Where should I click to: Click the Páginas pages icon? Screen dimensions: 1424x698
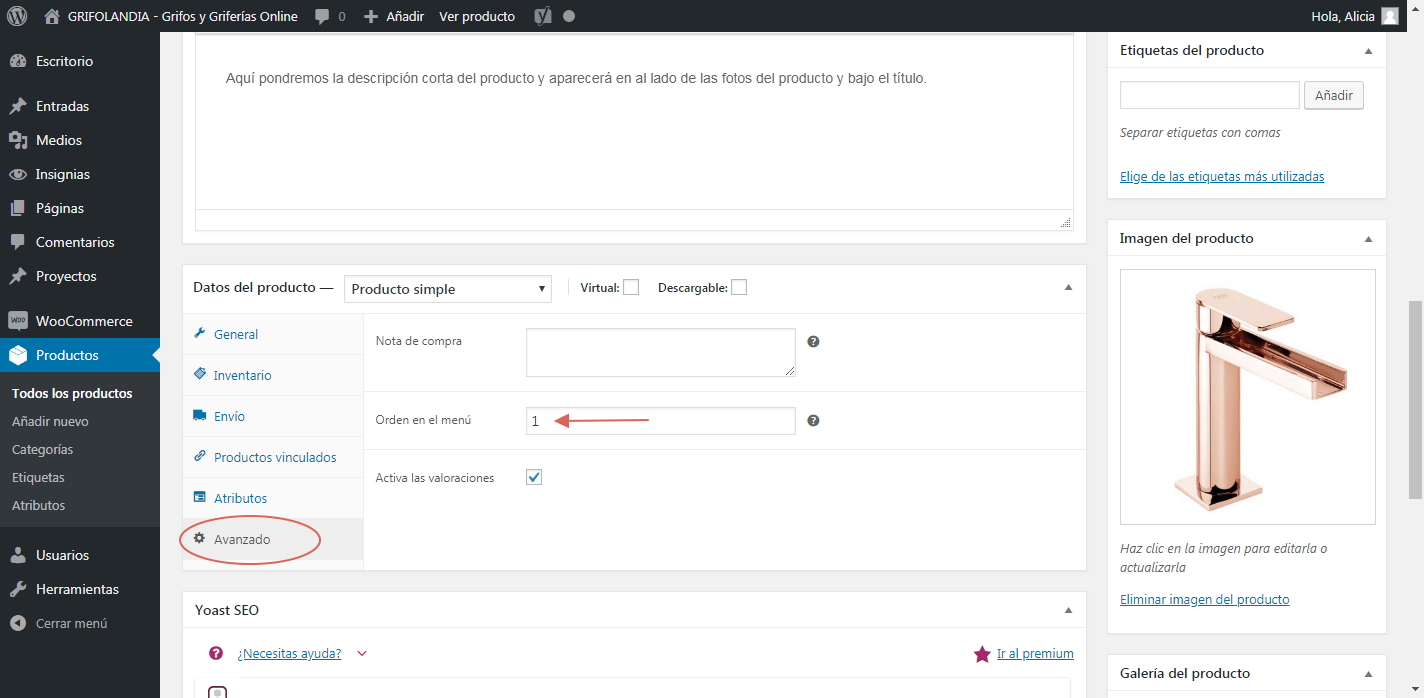[x=17, y=208]
